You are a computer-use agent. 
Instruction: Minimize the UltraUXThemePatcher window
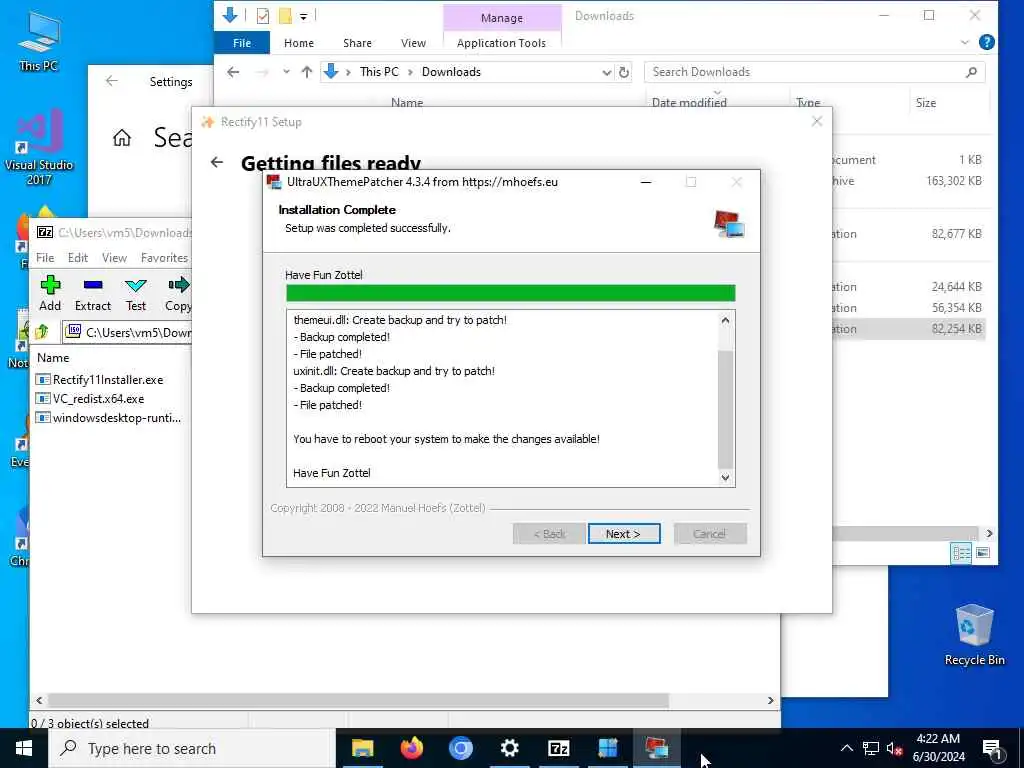646,182
